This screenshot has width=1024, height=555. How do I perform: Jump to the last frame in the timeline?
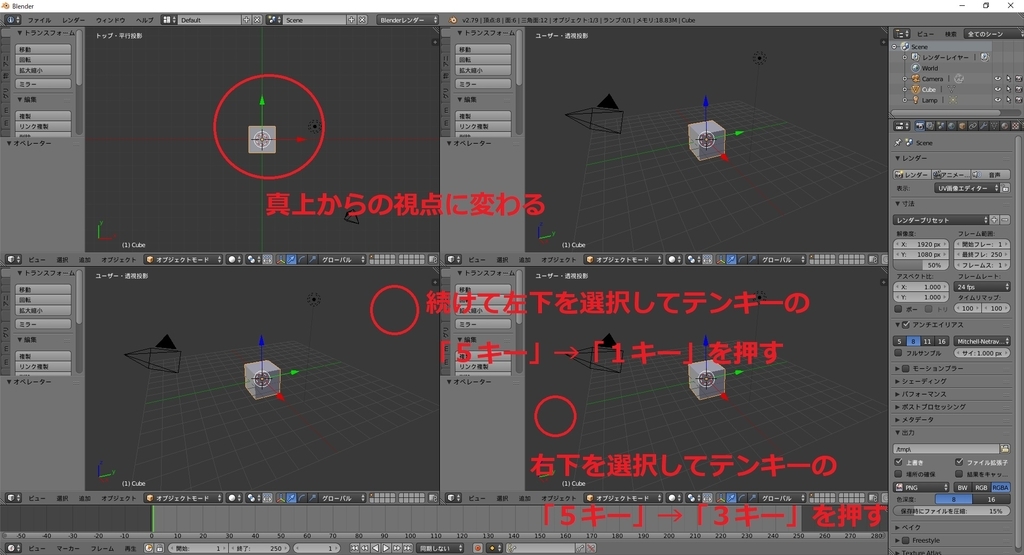coord(407,548)
